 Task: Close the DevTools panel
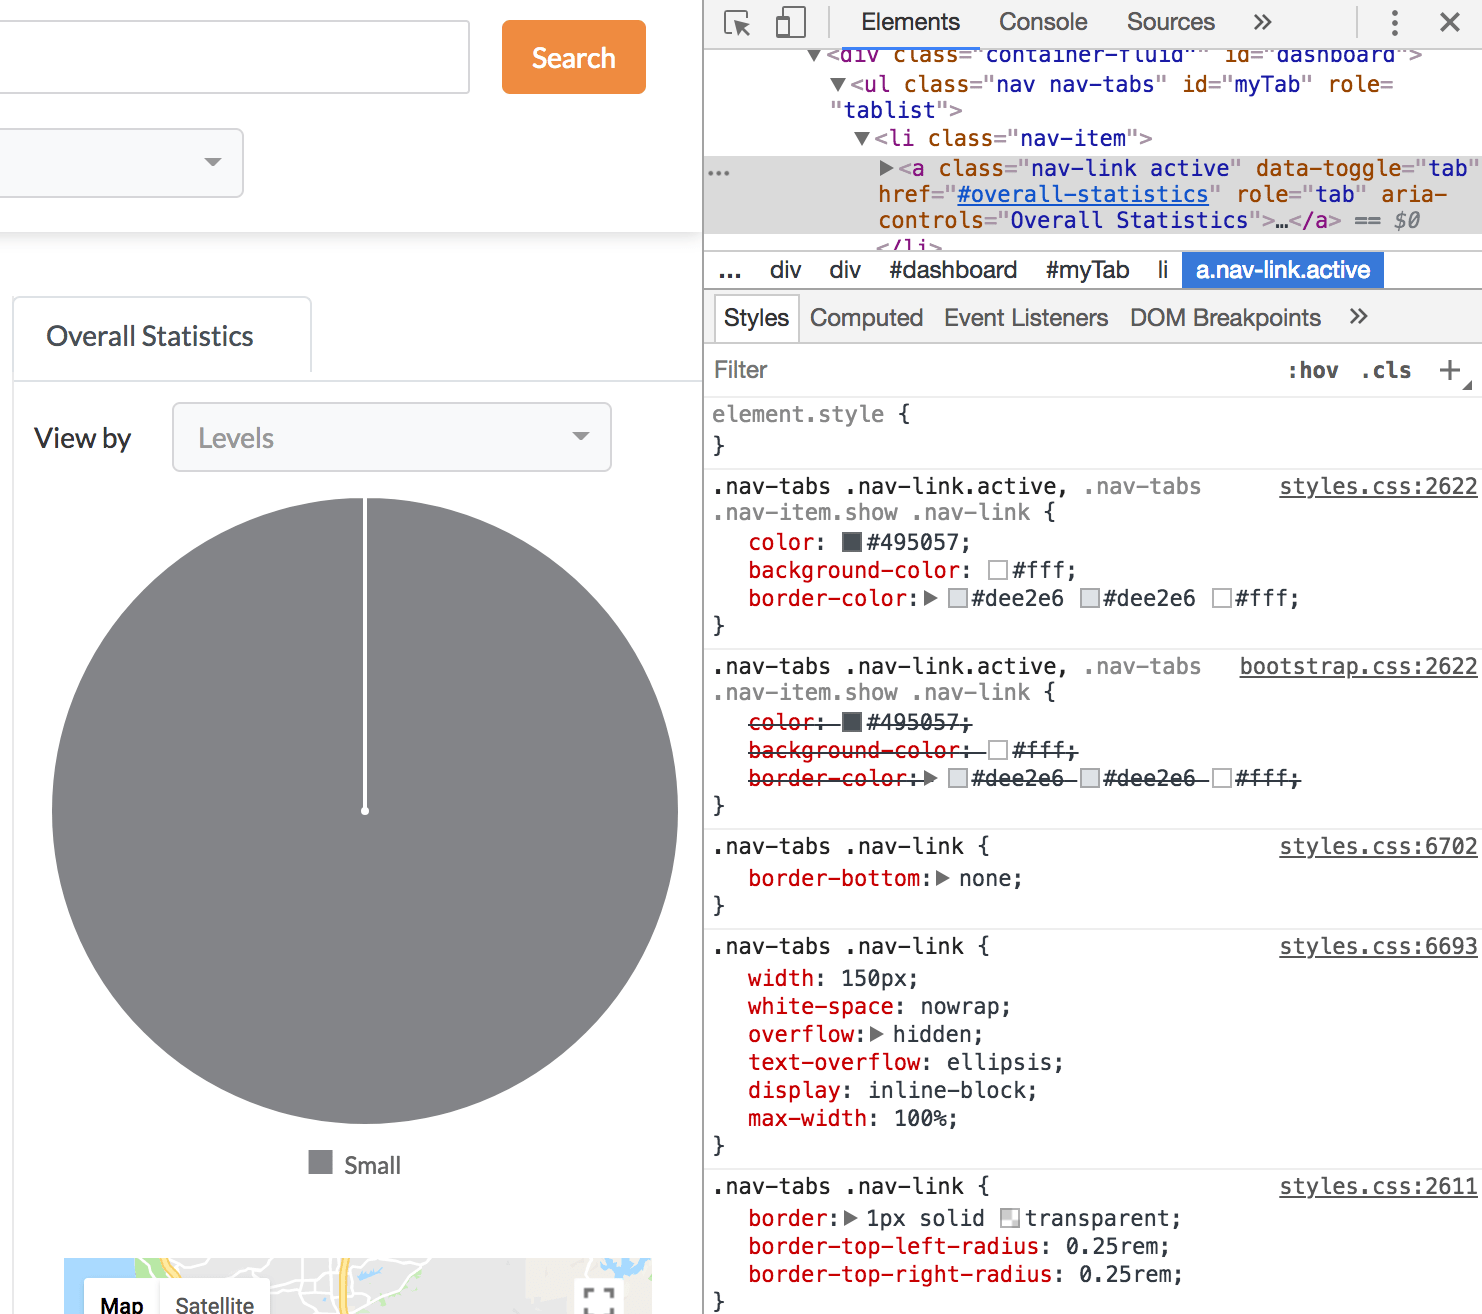(1450, 22)
